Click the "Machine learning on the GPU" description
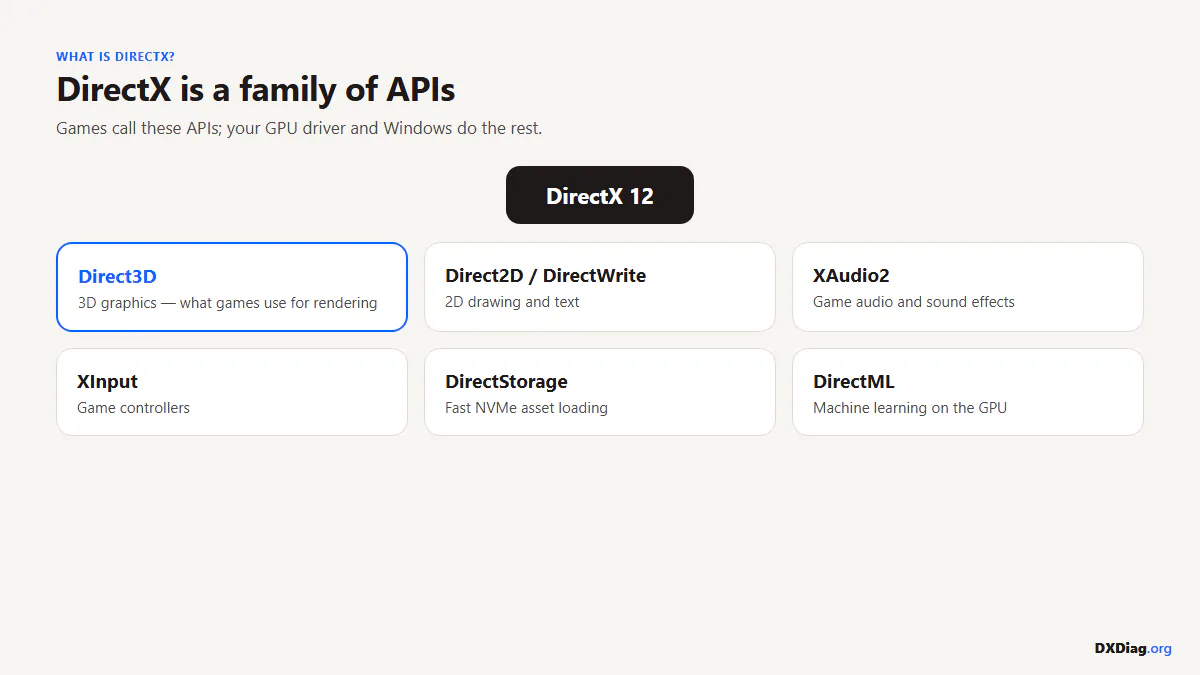The width and height of the screenshot is (1200, 675). pyautogui.click(x=910, y=408)
